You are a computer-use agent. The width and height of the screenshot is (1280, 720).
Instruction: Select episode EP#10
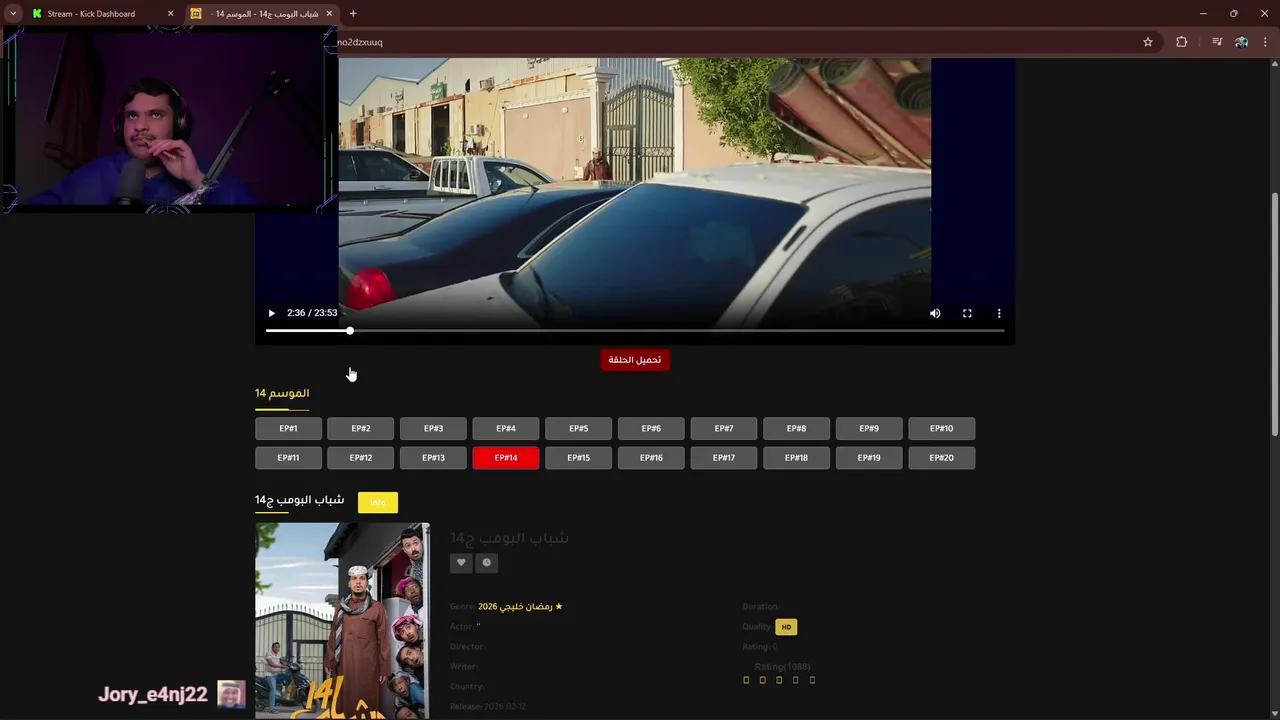(x=942, y=429)
